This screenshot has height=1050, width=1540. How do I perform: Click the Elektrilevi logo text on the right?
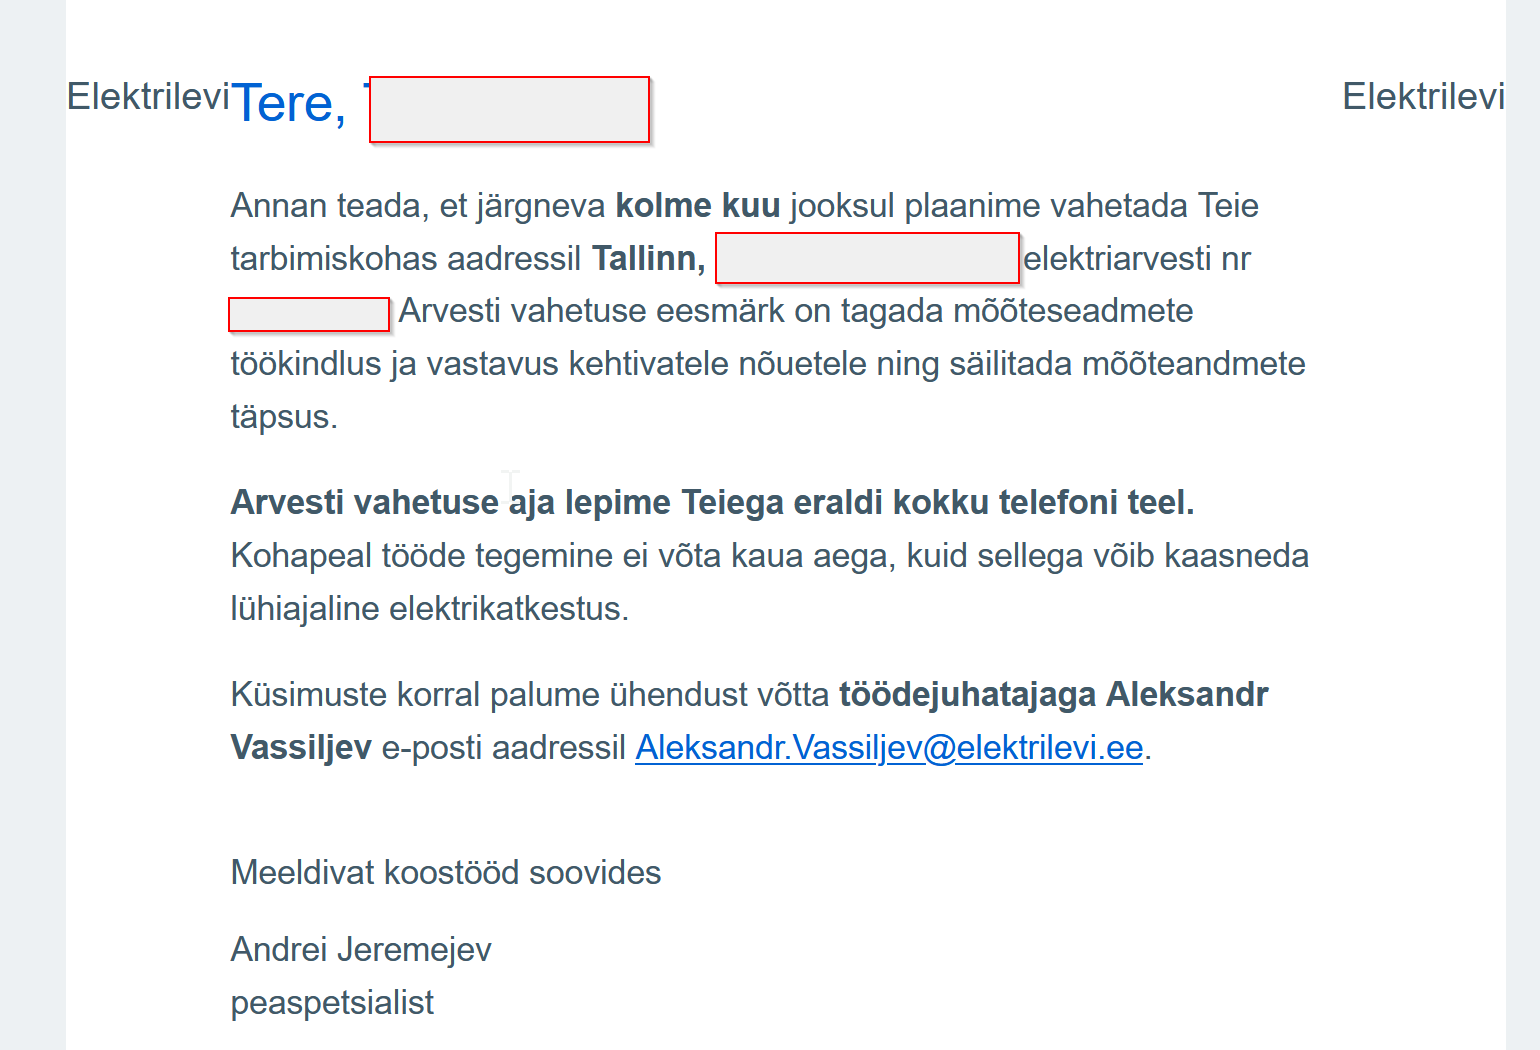click(1422, 97)
